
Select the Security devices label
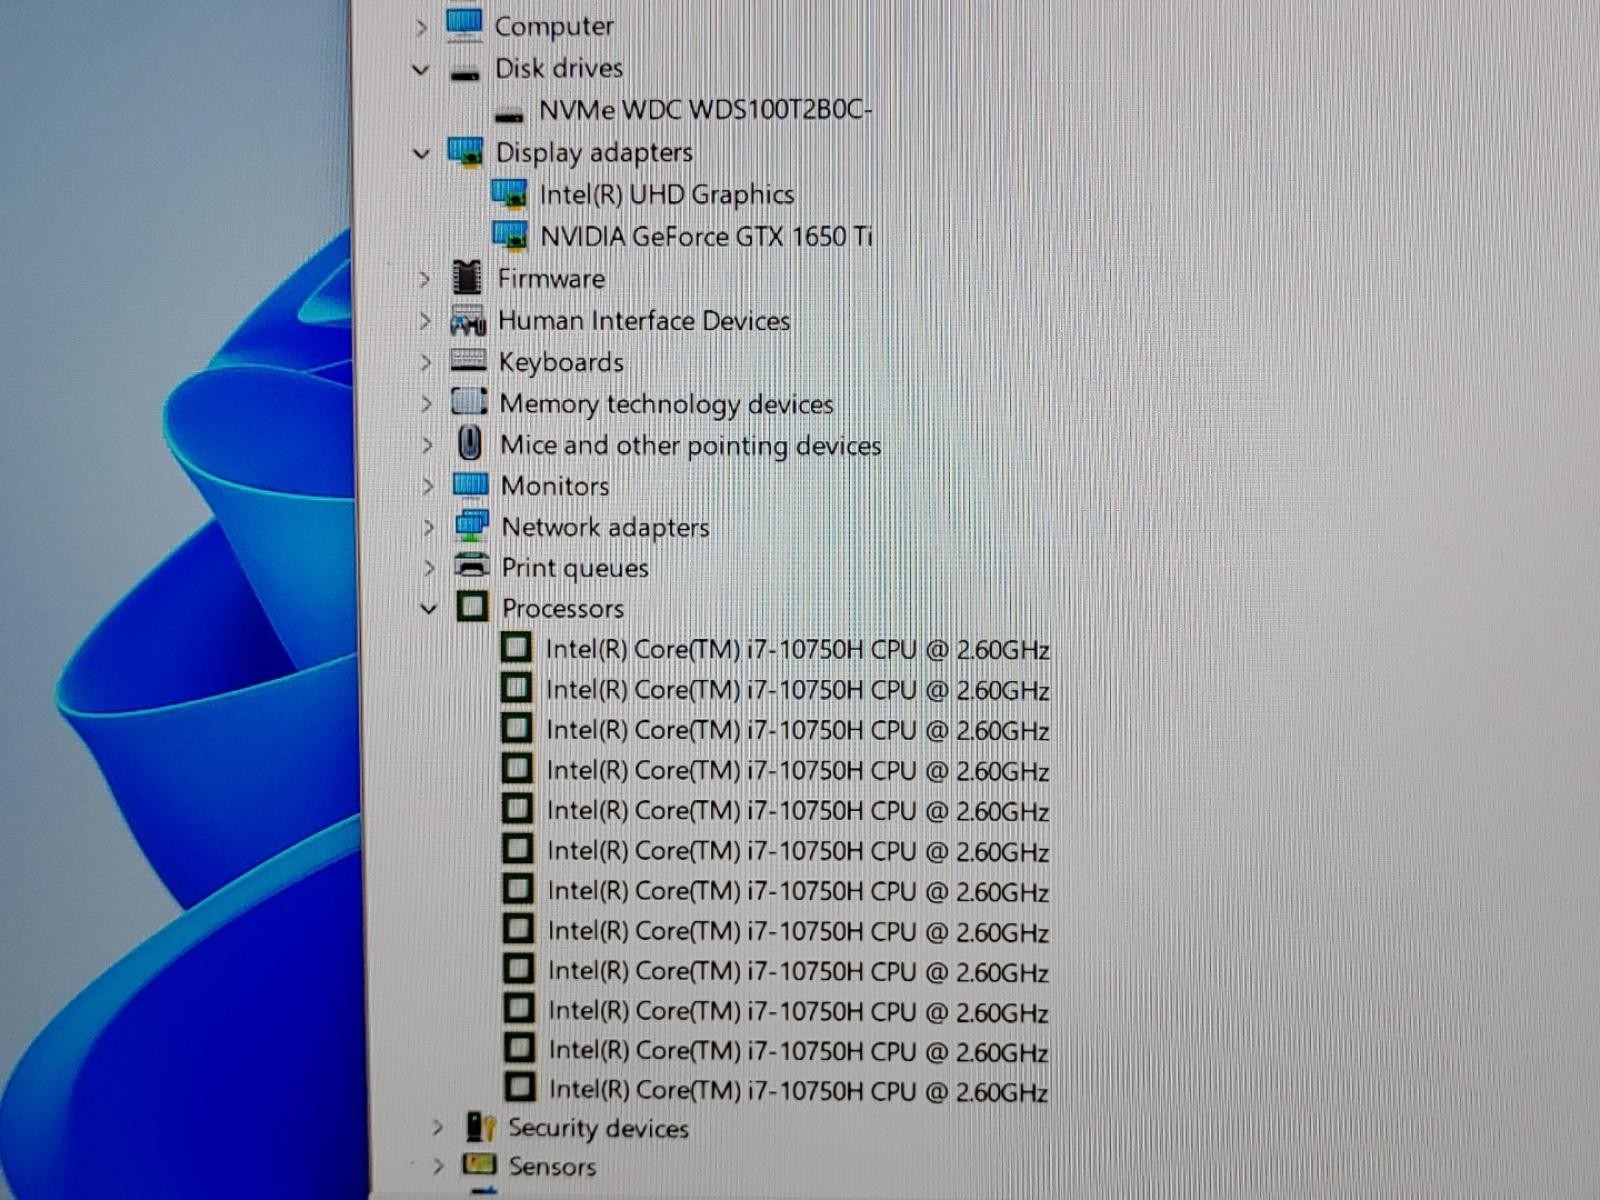click(599, 1128)
